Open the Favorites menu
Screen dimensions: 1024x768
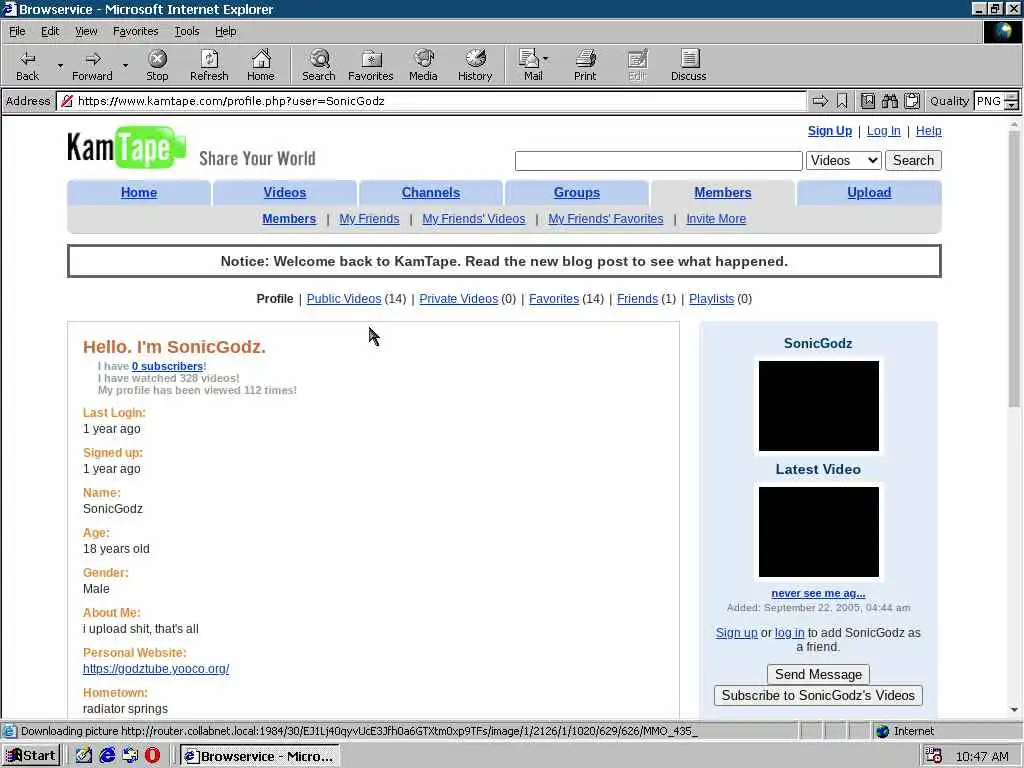tap(135, 31)
